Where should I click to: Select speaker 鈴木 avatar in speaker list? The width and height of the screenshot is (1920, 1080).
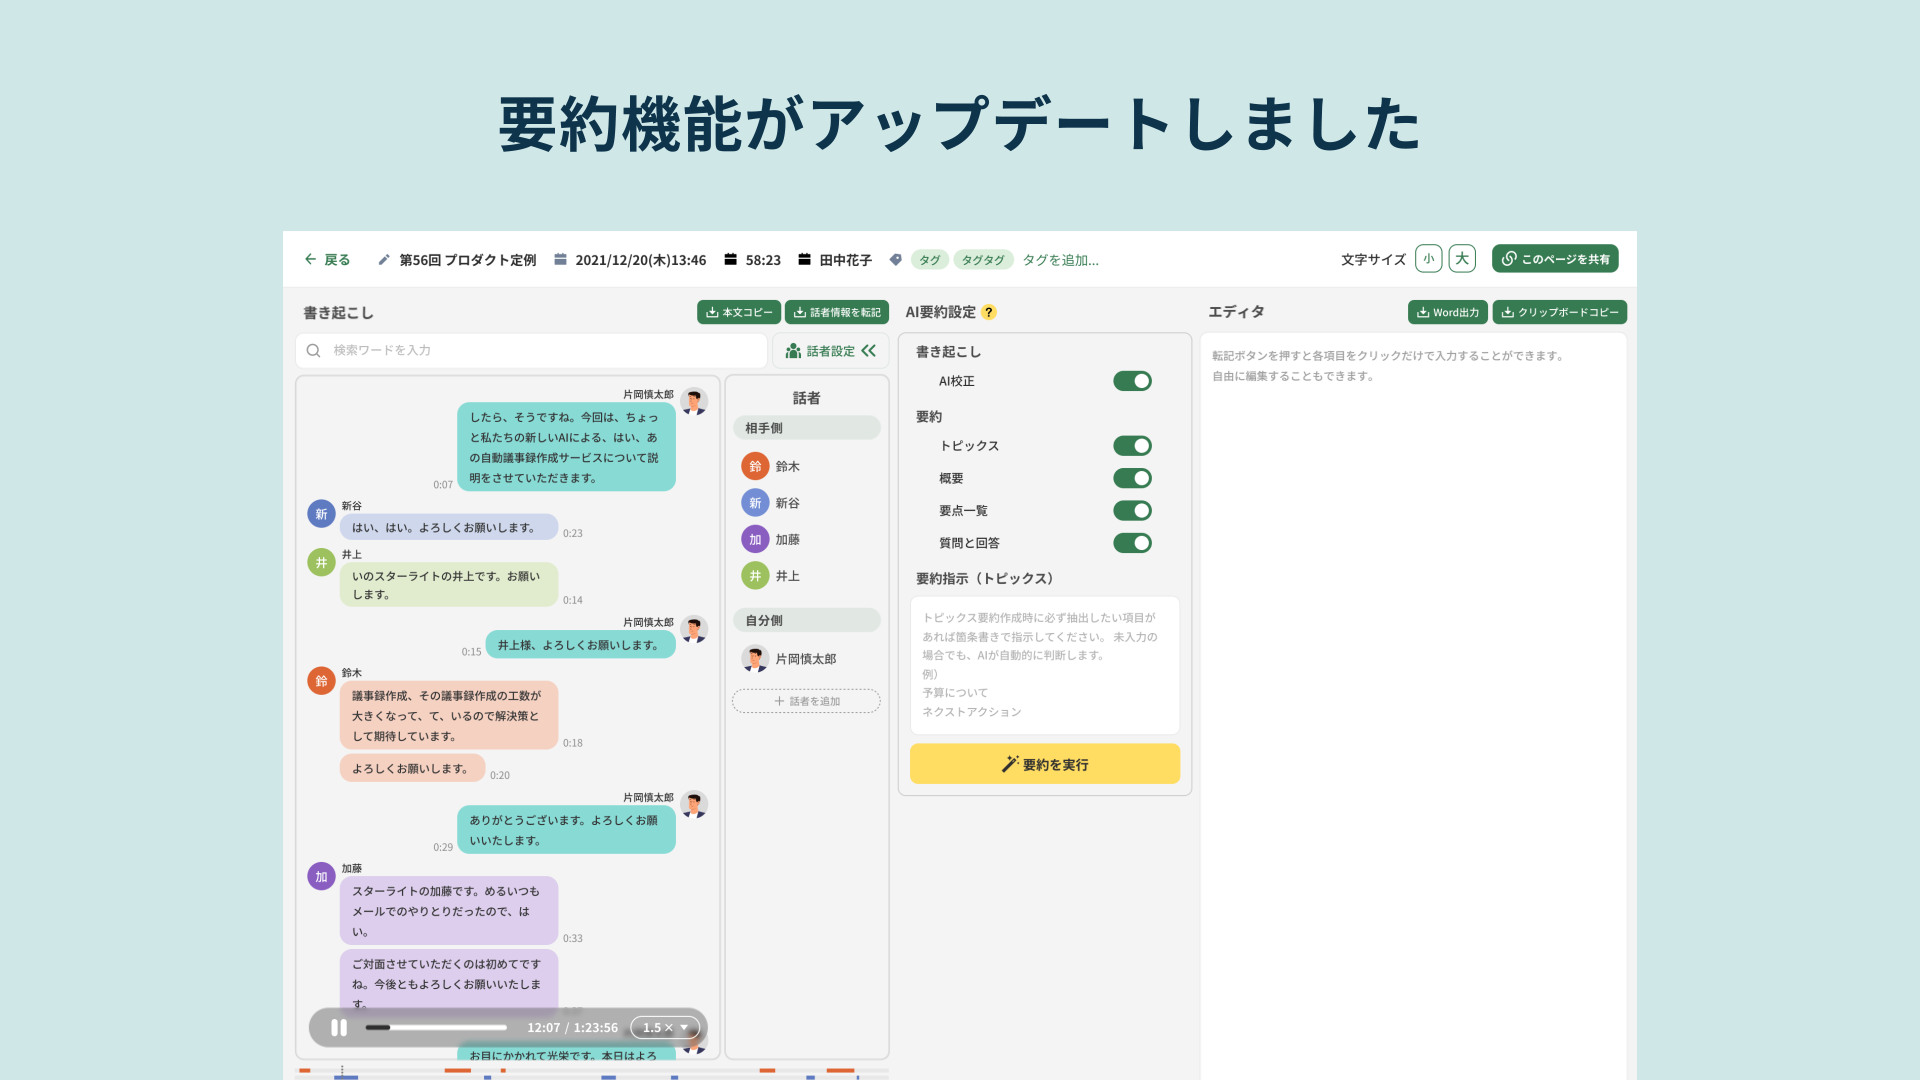click(755, 467)
